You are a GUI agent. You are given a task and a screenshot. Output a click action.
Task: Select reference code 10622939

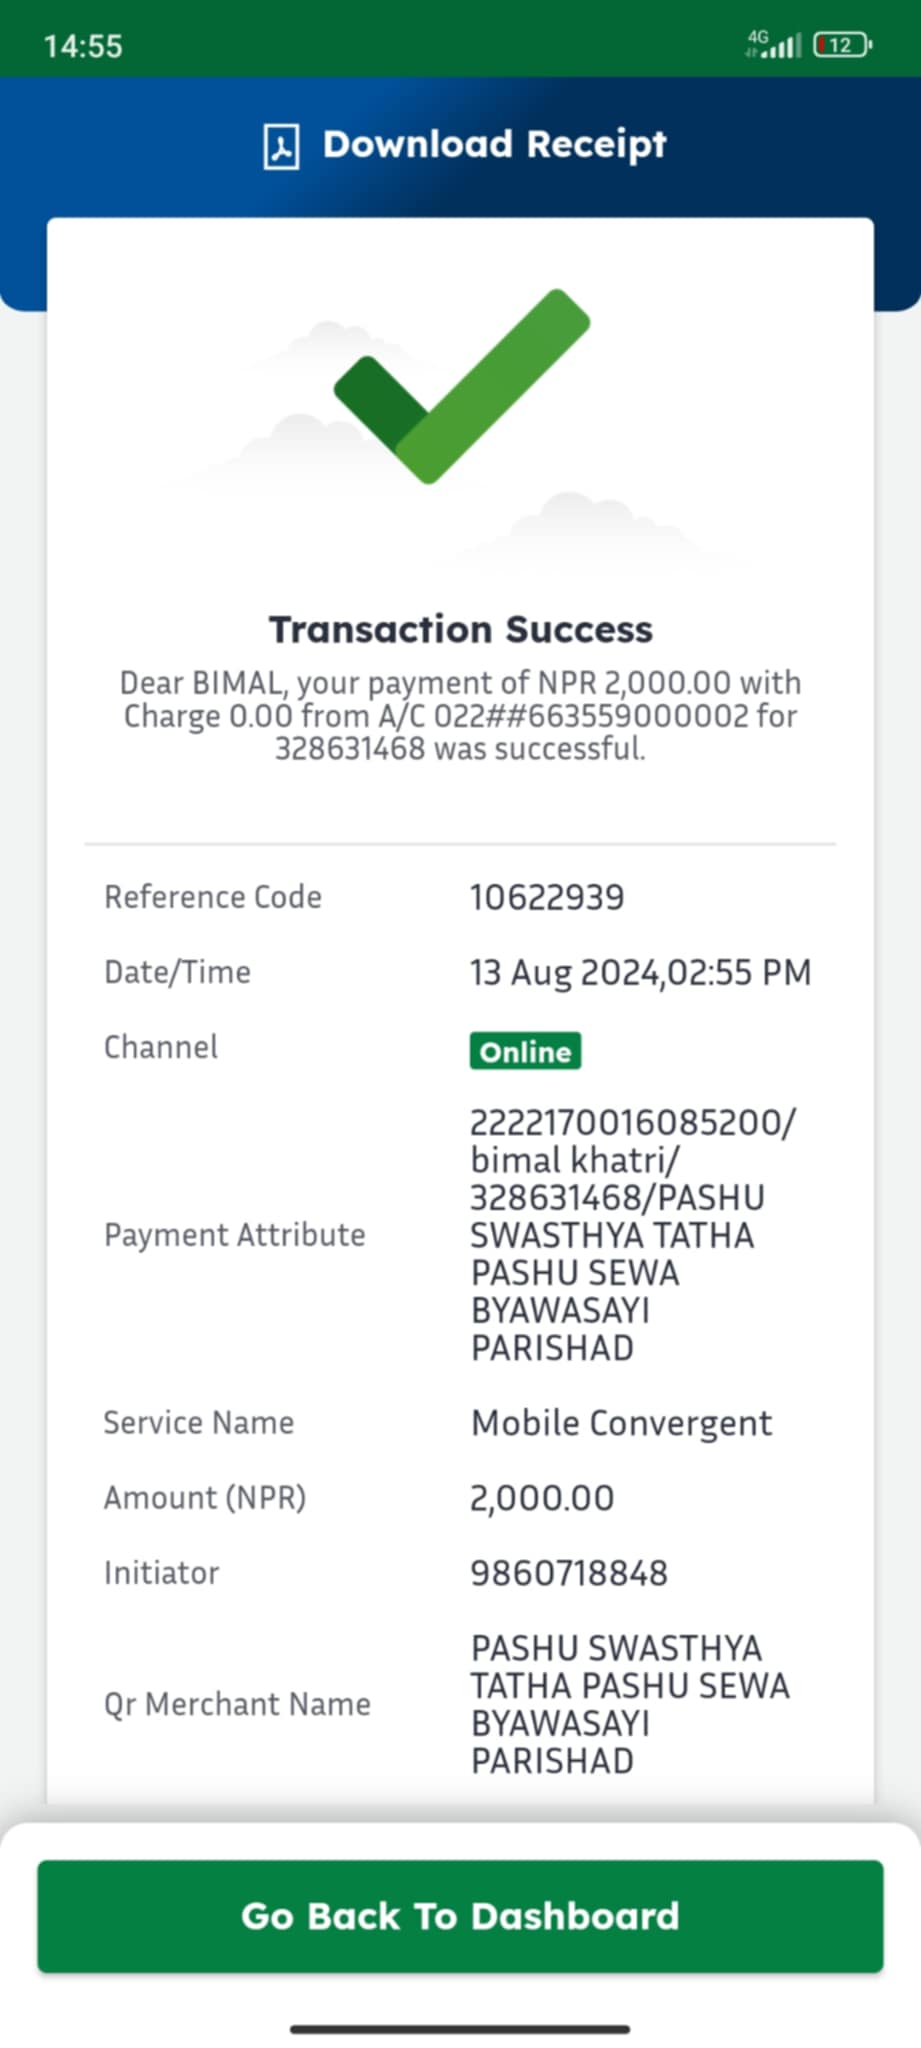pos(547,897)
